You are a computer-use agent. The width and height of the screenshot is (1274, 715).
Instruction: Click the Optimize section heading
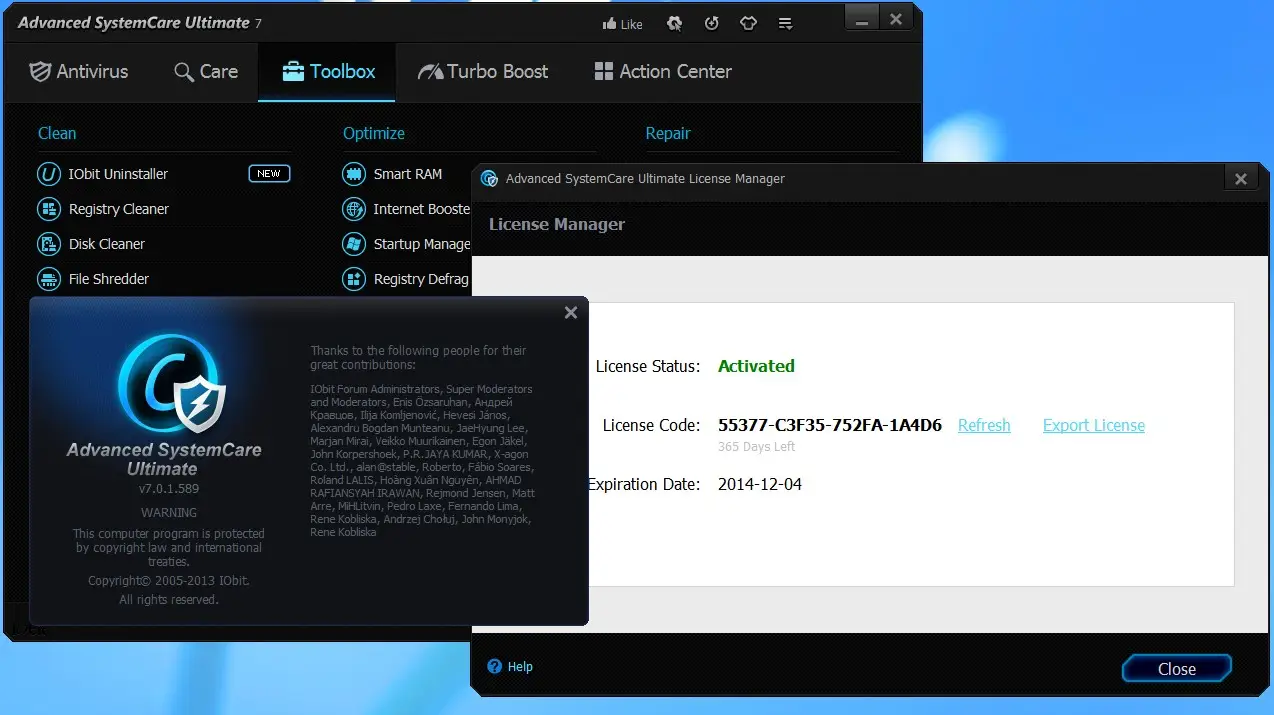374,133
